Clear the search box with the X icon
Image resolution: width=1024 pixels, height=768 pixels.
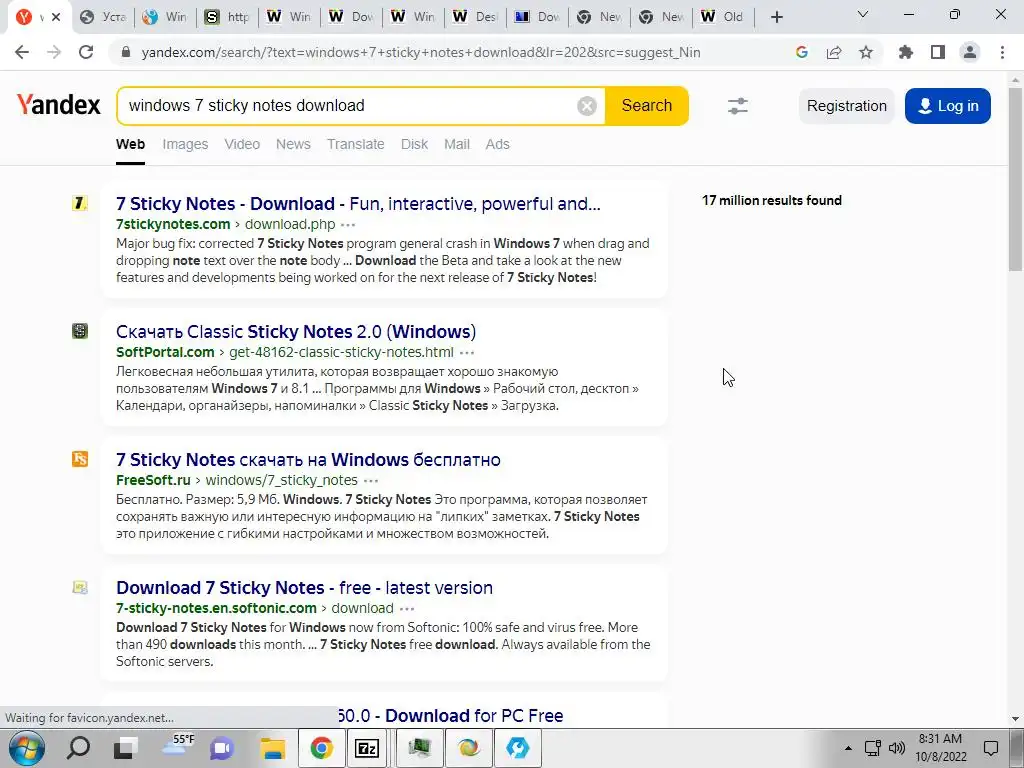587,106
